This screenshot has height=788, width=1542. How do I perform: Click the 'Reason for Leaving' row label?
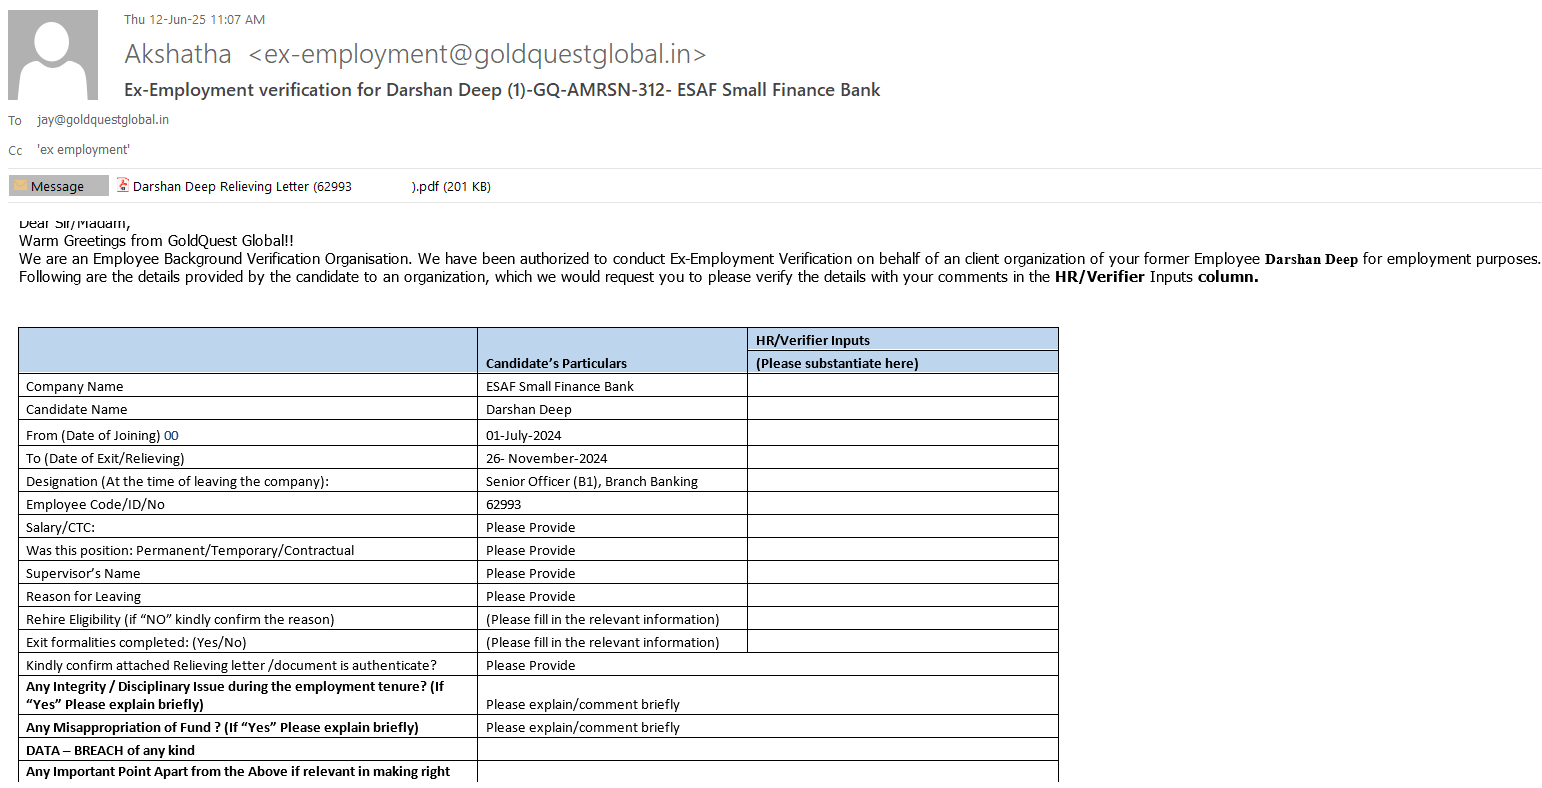[83, 596]
